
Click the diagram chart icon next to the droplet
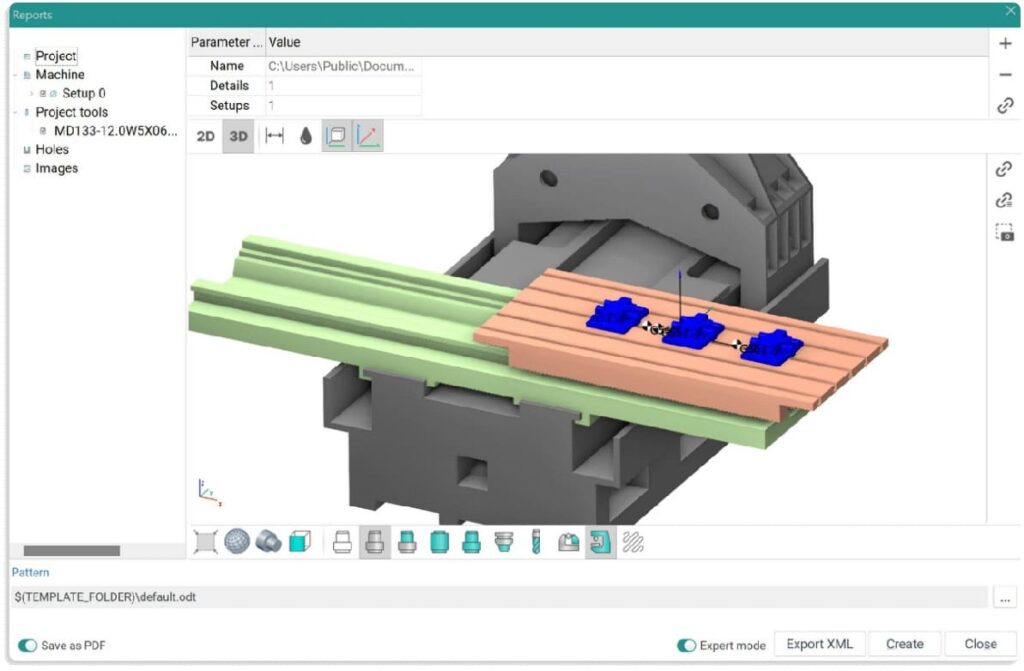pos(367,136)
